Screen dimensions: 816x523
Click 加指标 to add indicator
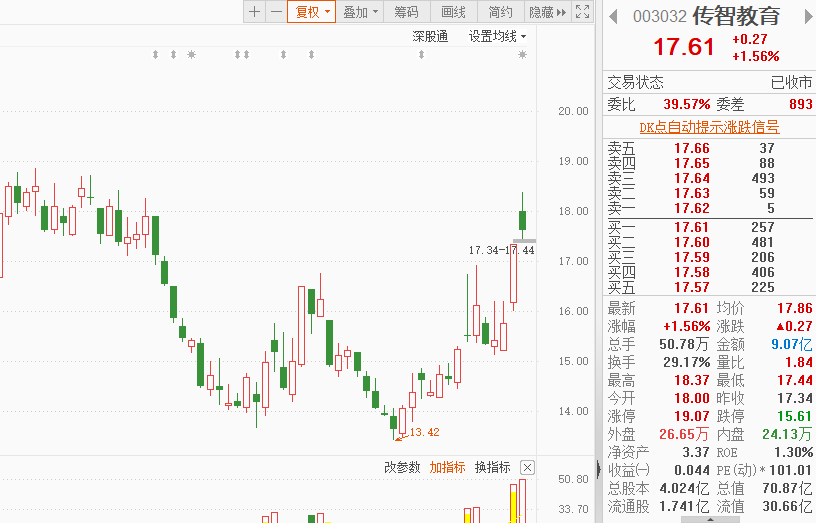tap(448, 467)
